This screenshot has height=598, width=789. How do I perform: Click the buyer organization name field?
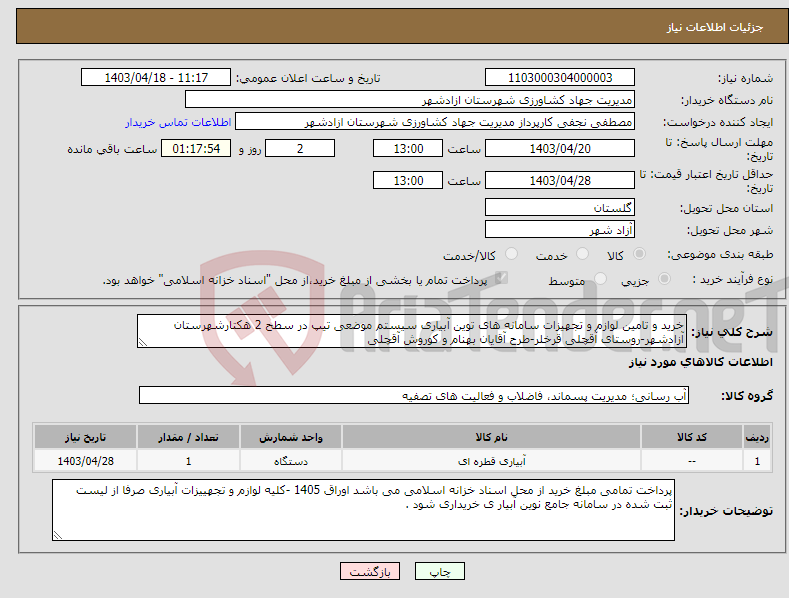tap(410, 100)
